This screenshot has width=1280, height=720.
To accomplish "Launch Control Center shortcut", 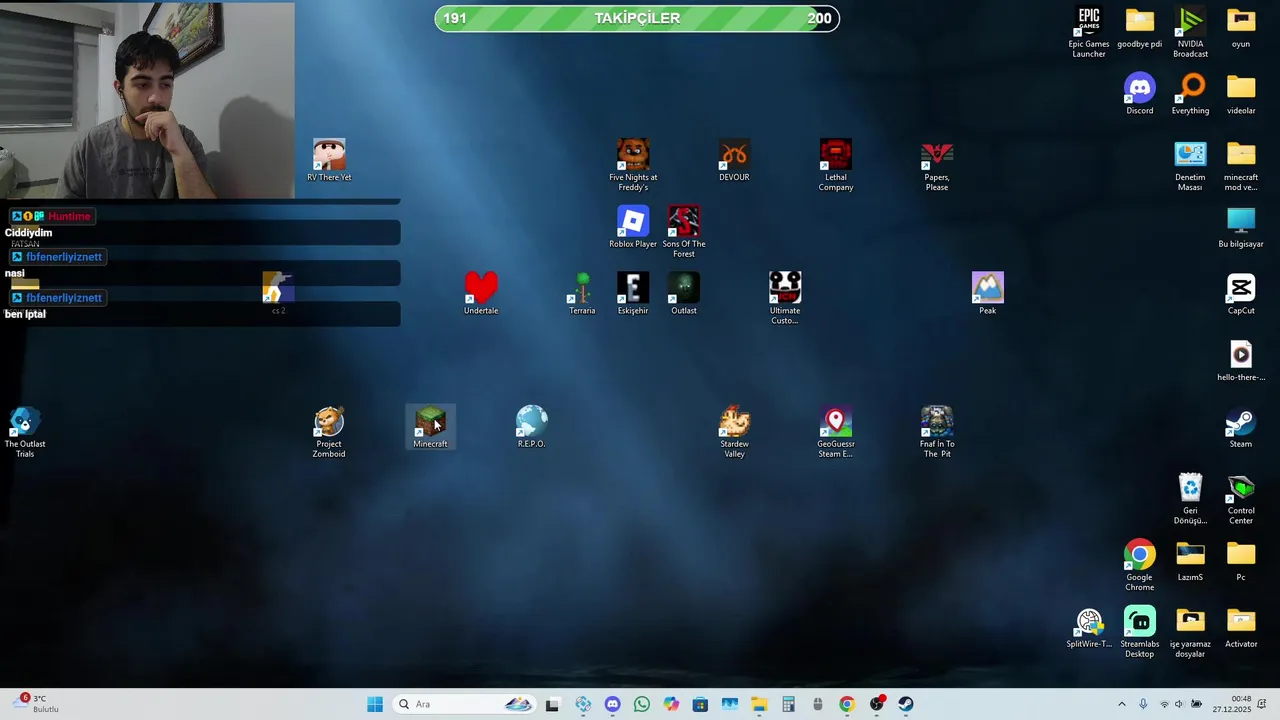I will (x=1241, y=498).
